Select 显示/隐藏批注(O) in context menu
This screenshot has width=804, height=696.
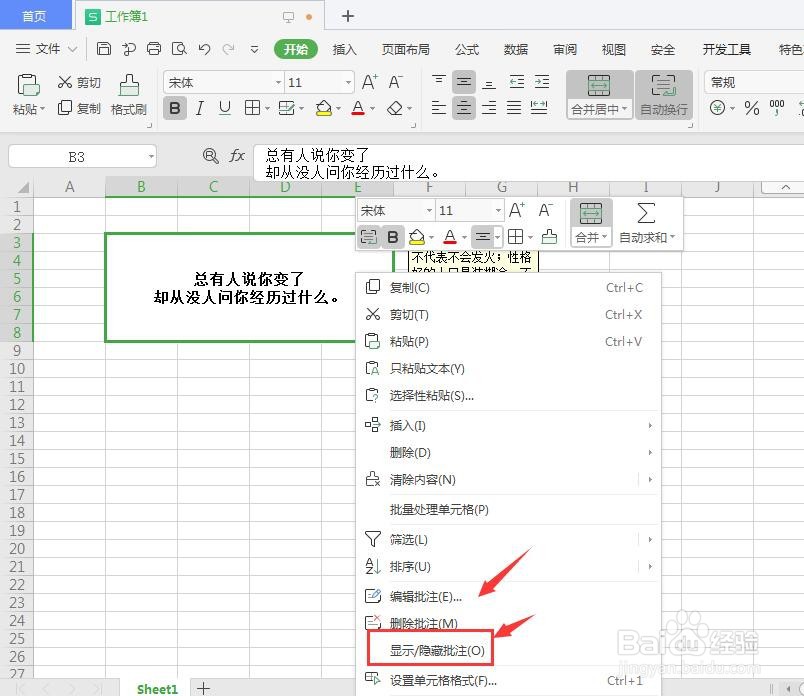(x=508, y=650)
